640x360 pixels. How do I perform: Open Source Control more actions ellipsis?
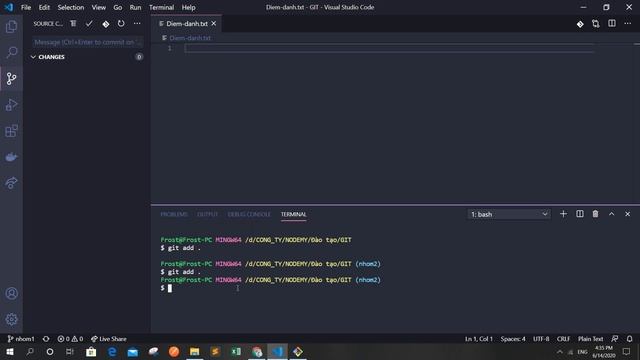(x=137, y=24)
